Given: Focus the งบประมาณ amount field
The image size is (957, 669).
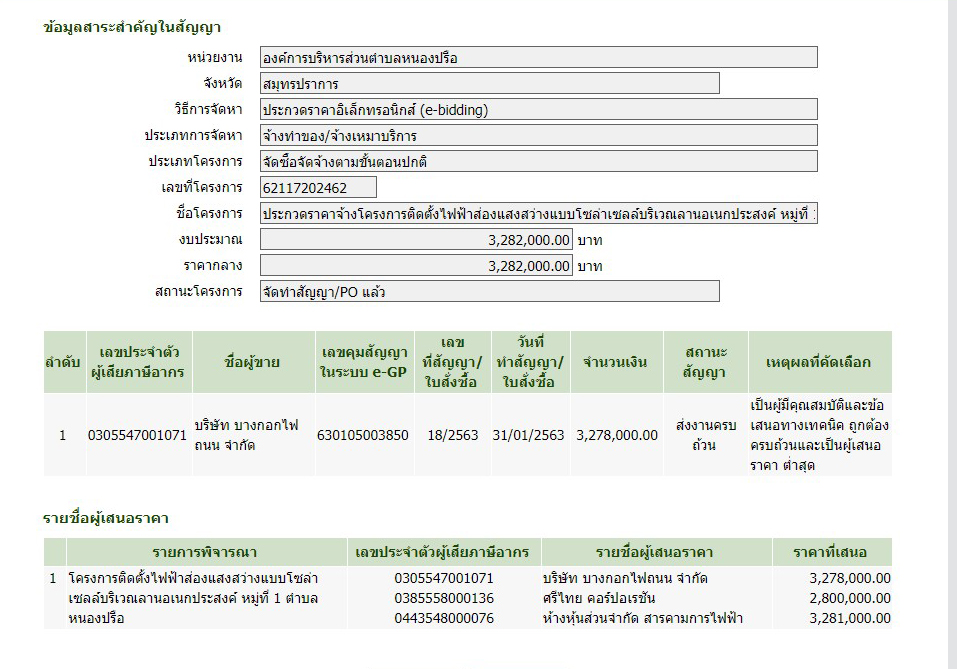Looking at the screenshot, I should [415, 240].
